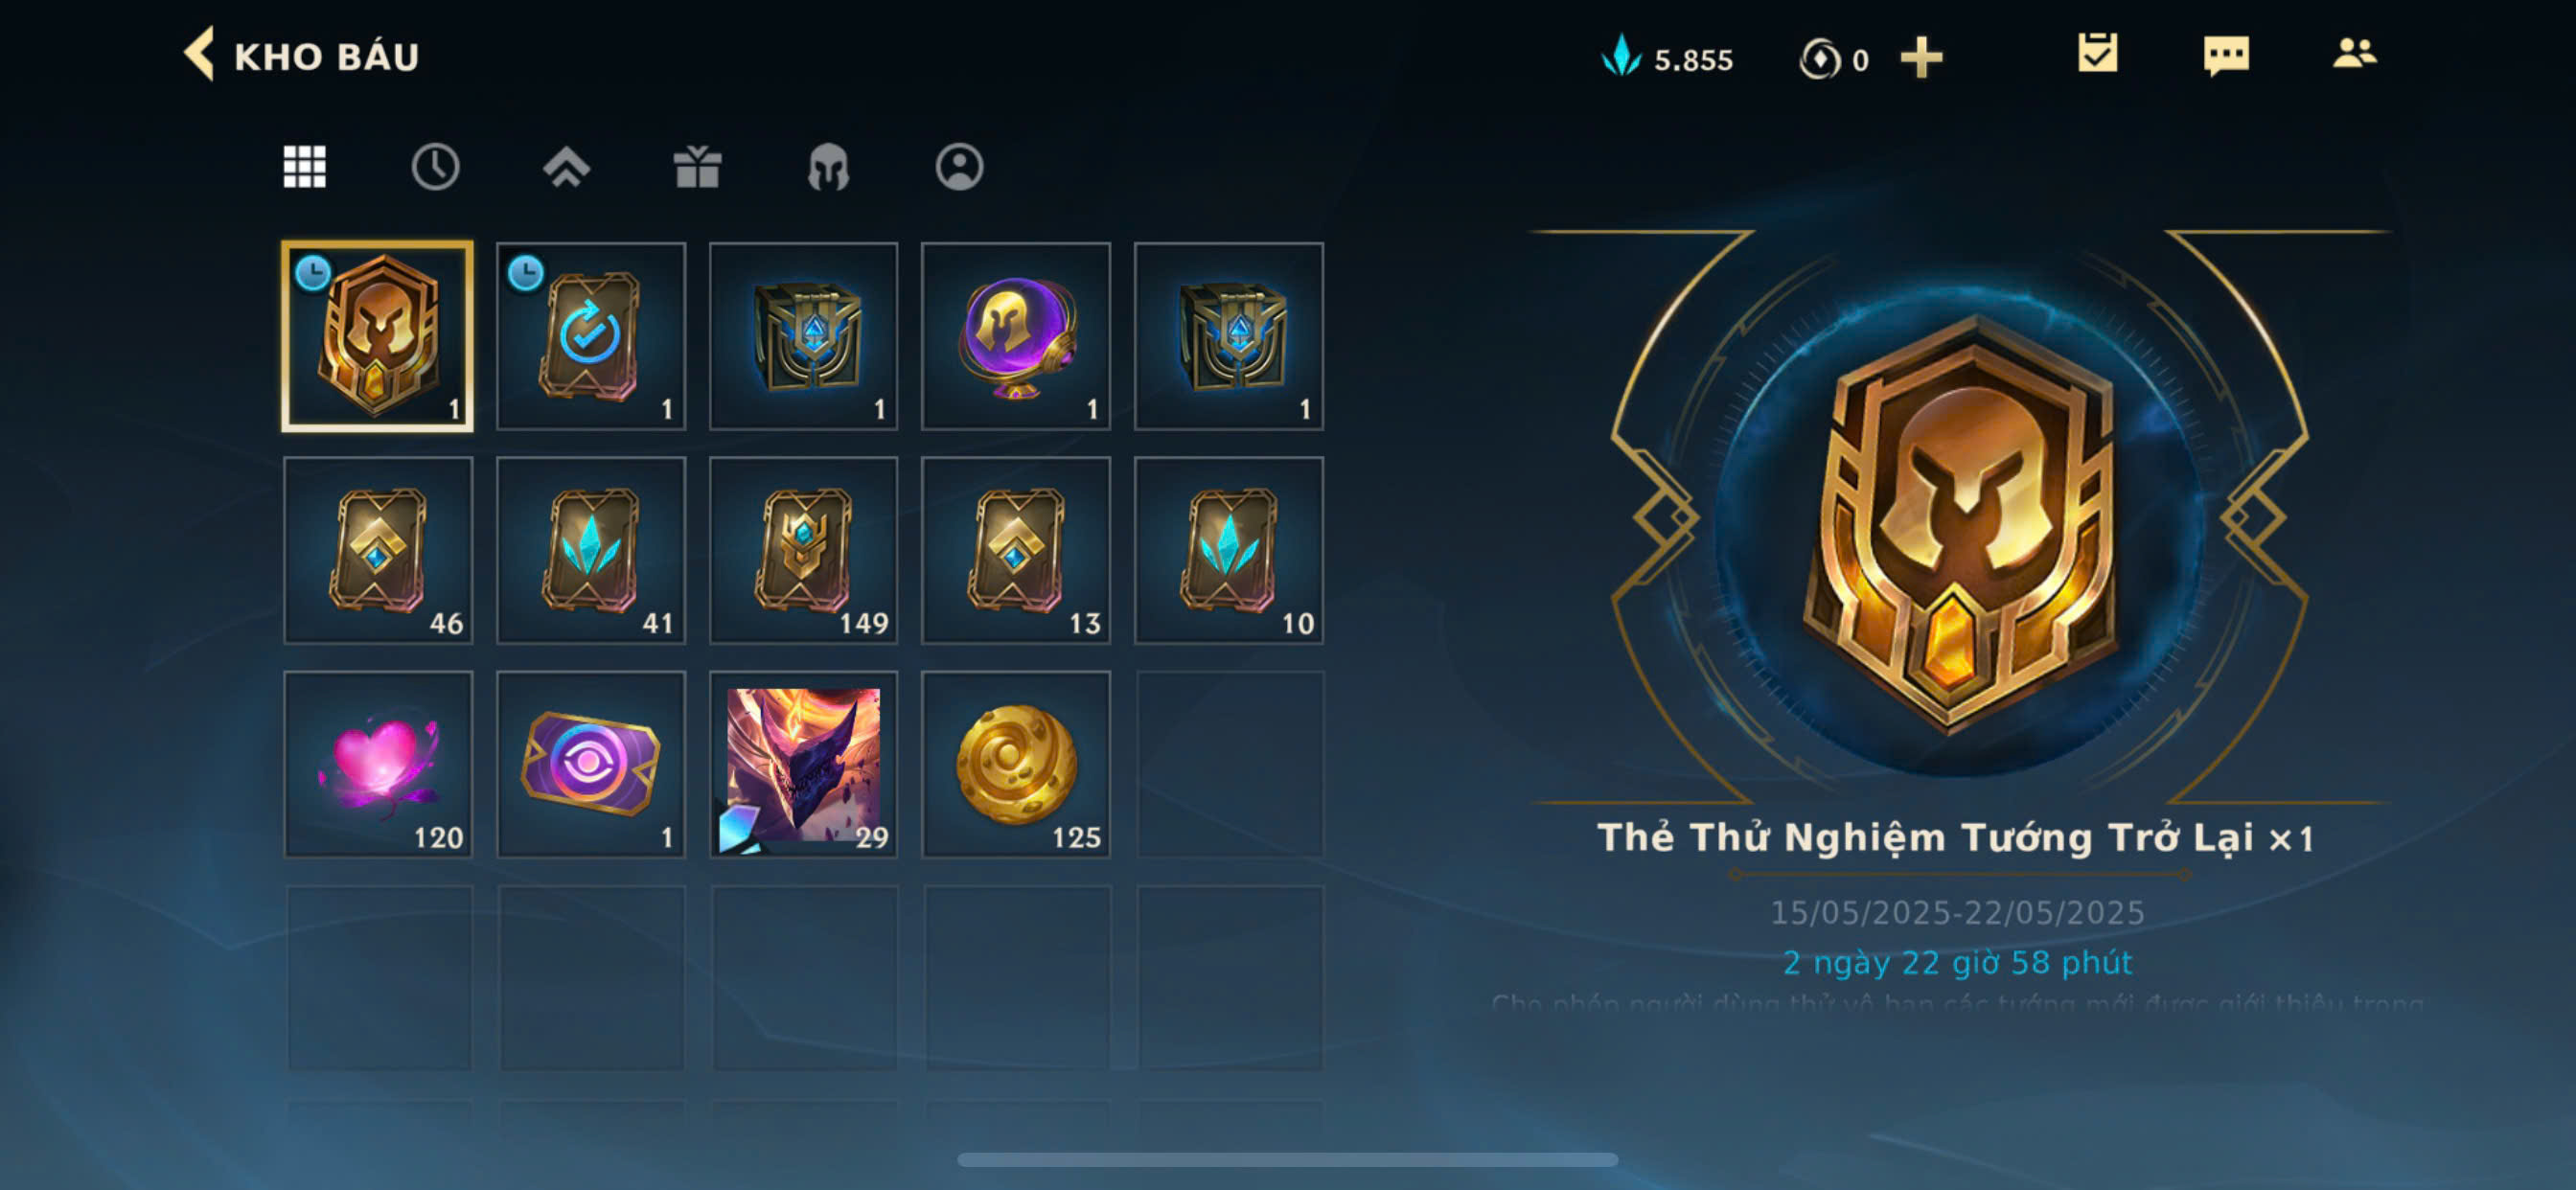
Task: Select the gift box filter tab
Action: point(697,167)
